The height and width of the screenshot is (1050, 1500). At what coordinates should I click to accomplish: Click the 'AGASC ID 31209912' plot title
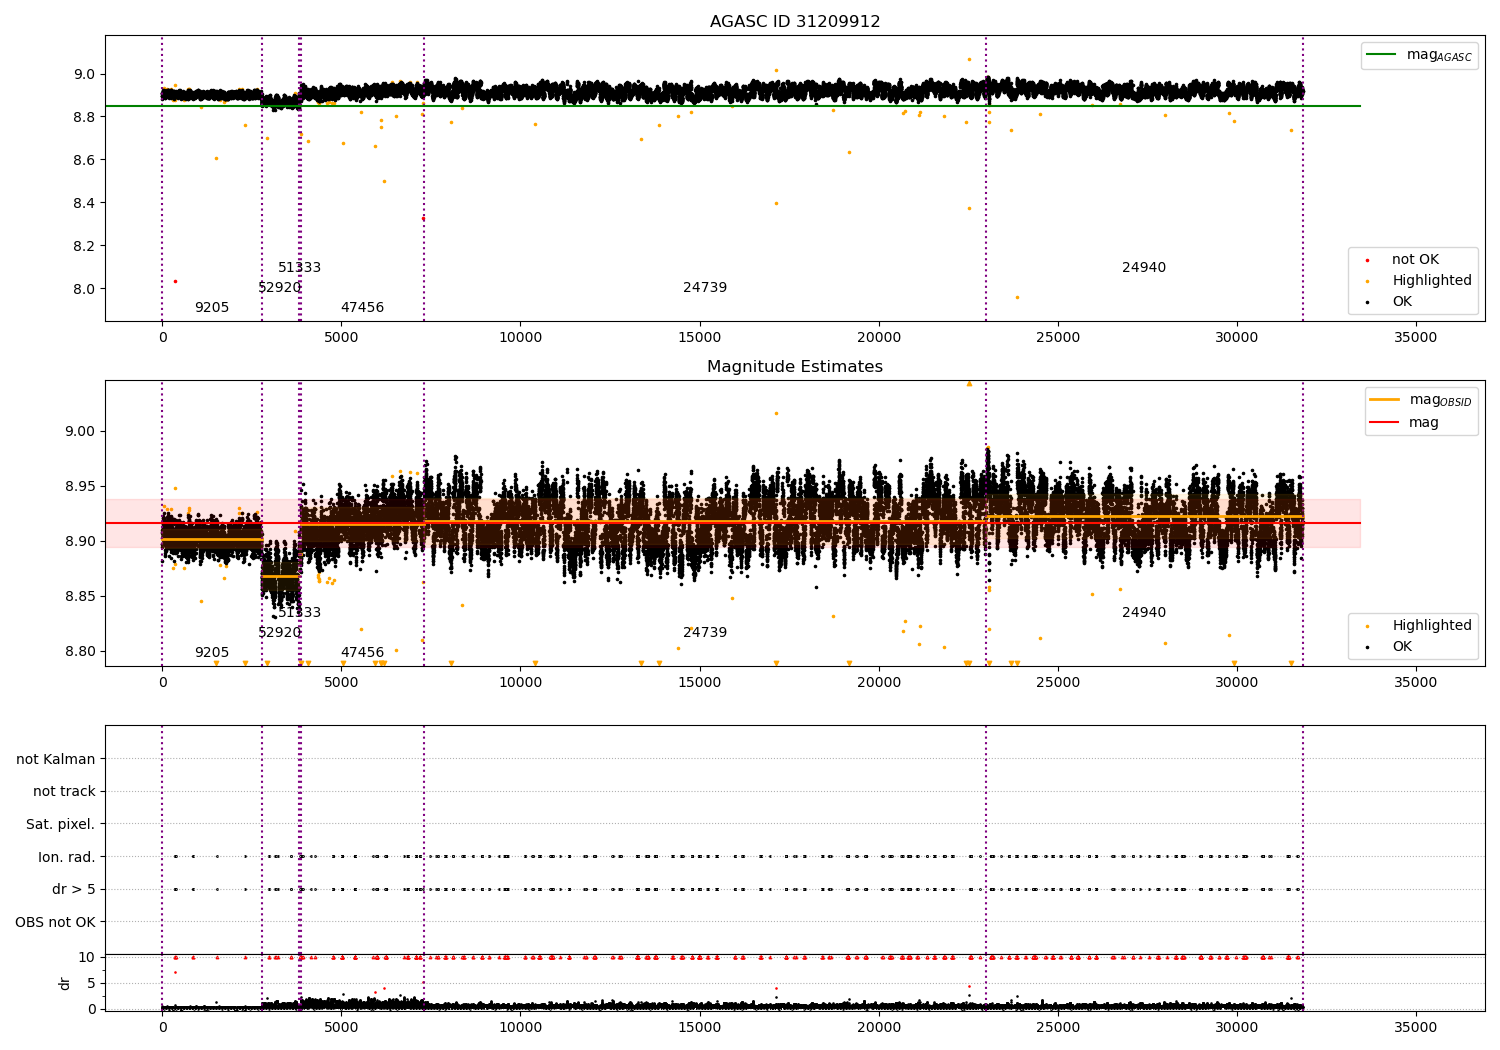click(x=795, y=21)
